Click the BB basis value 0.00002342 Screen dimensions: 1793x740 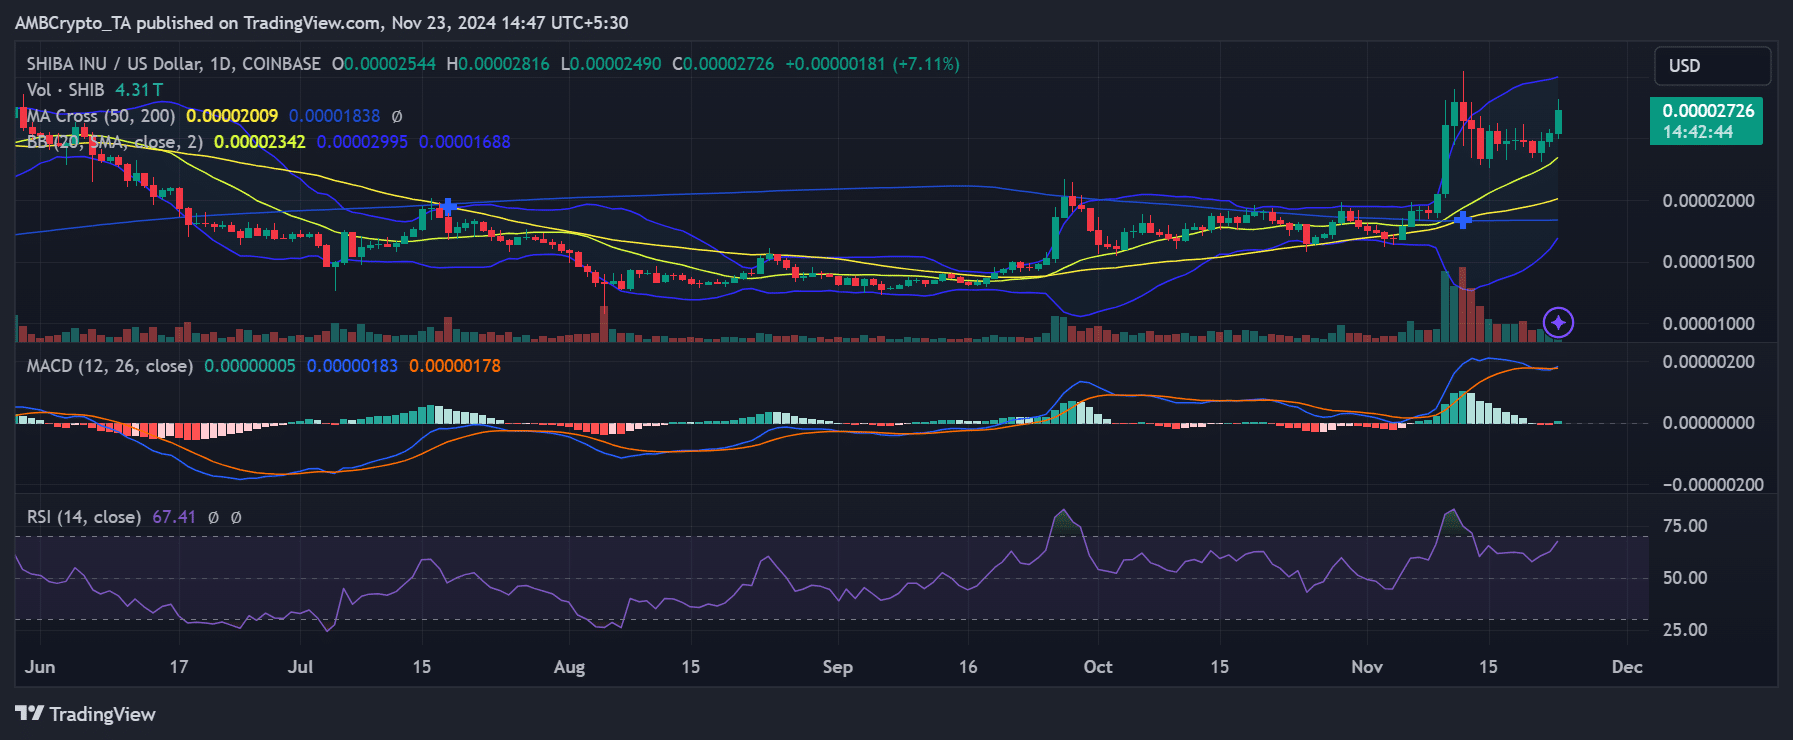pyautogui.click(x=260, y=142)
